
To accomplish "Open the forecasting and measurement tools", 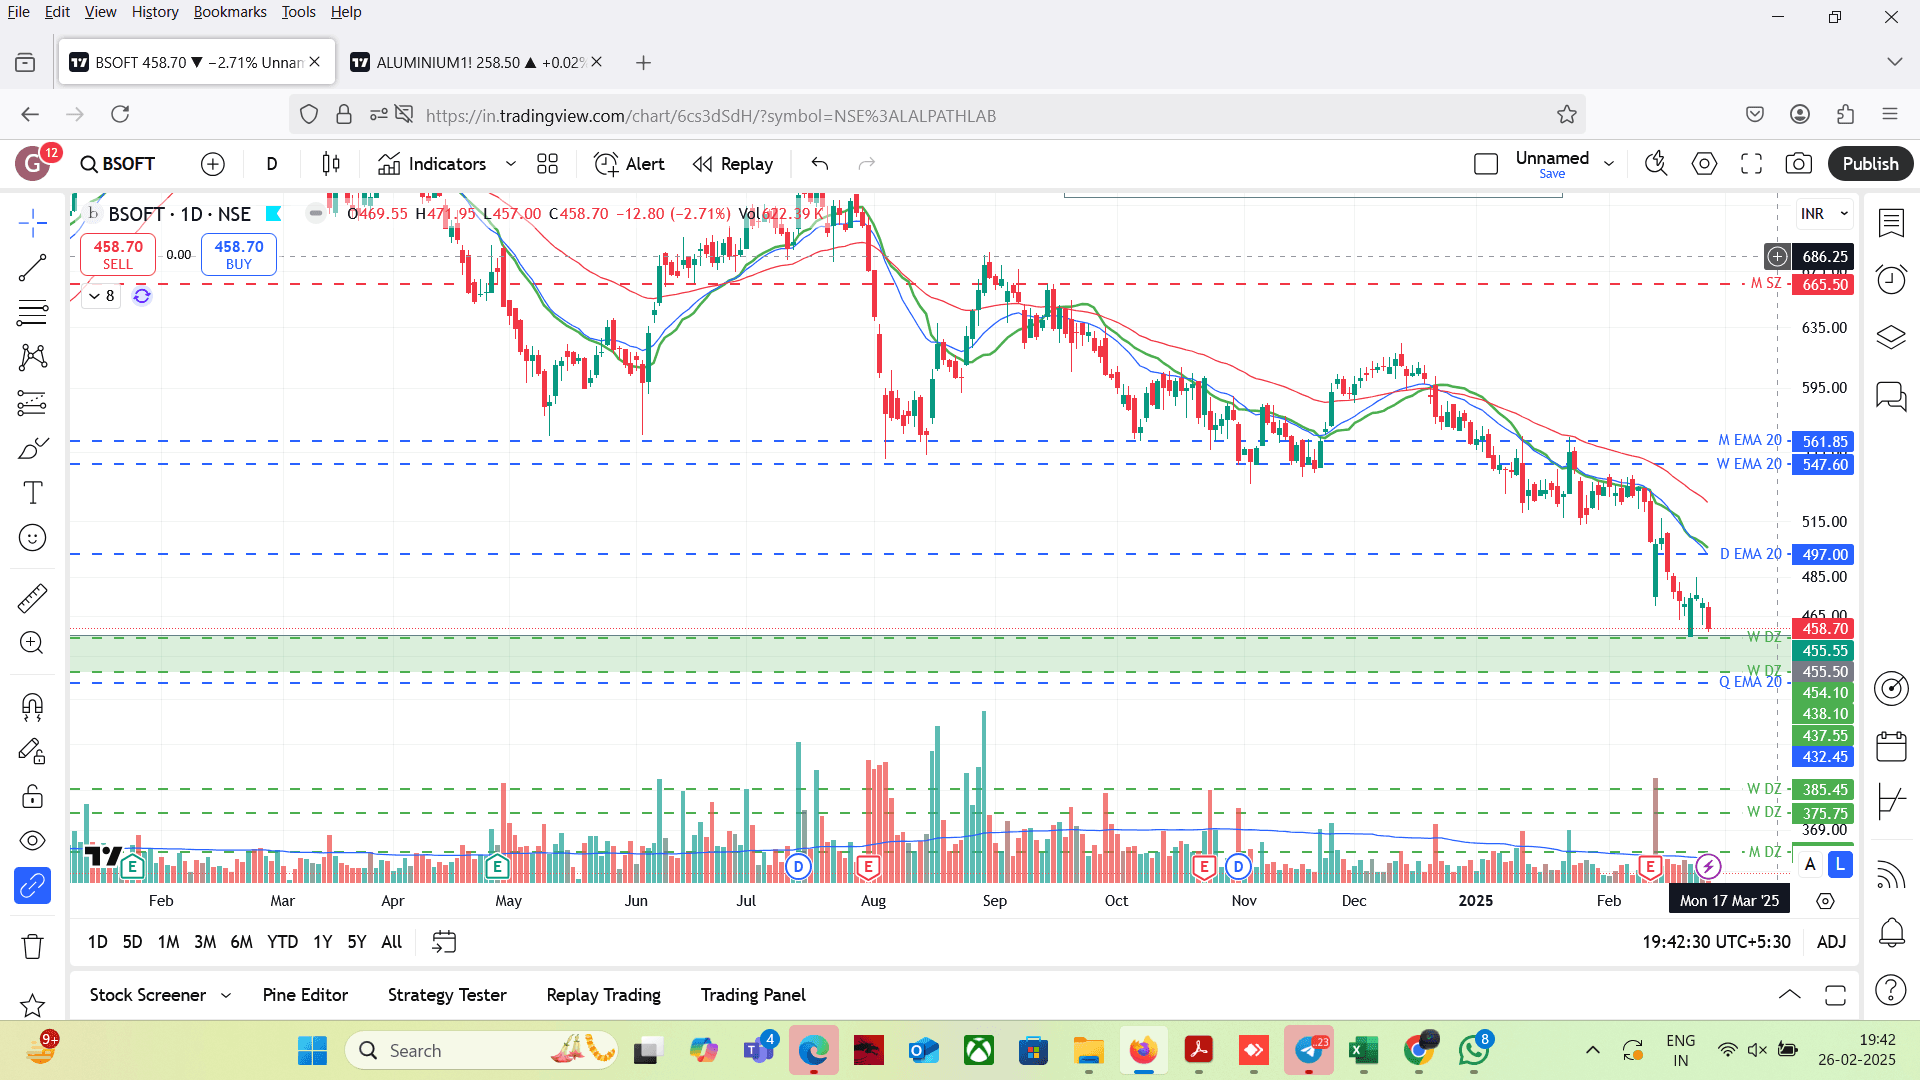I will [x=32, y=403].
